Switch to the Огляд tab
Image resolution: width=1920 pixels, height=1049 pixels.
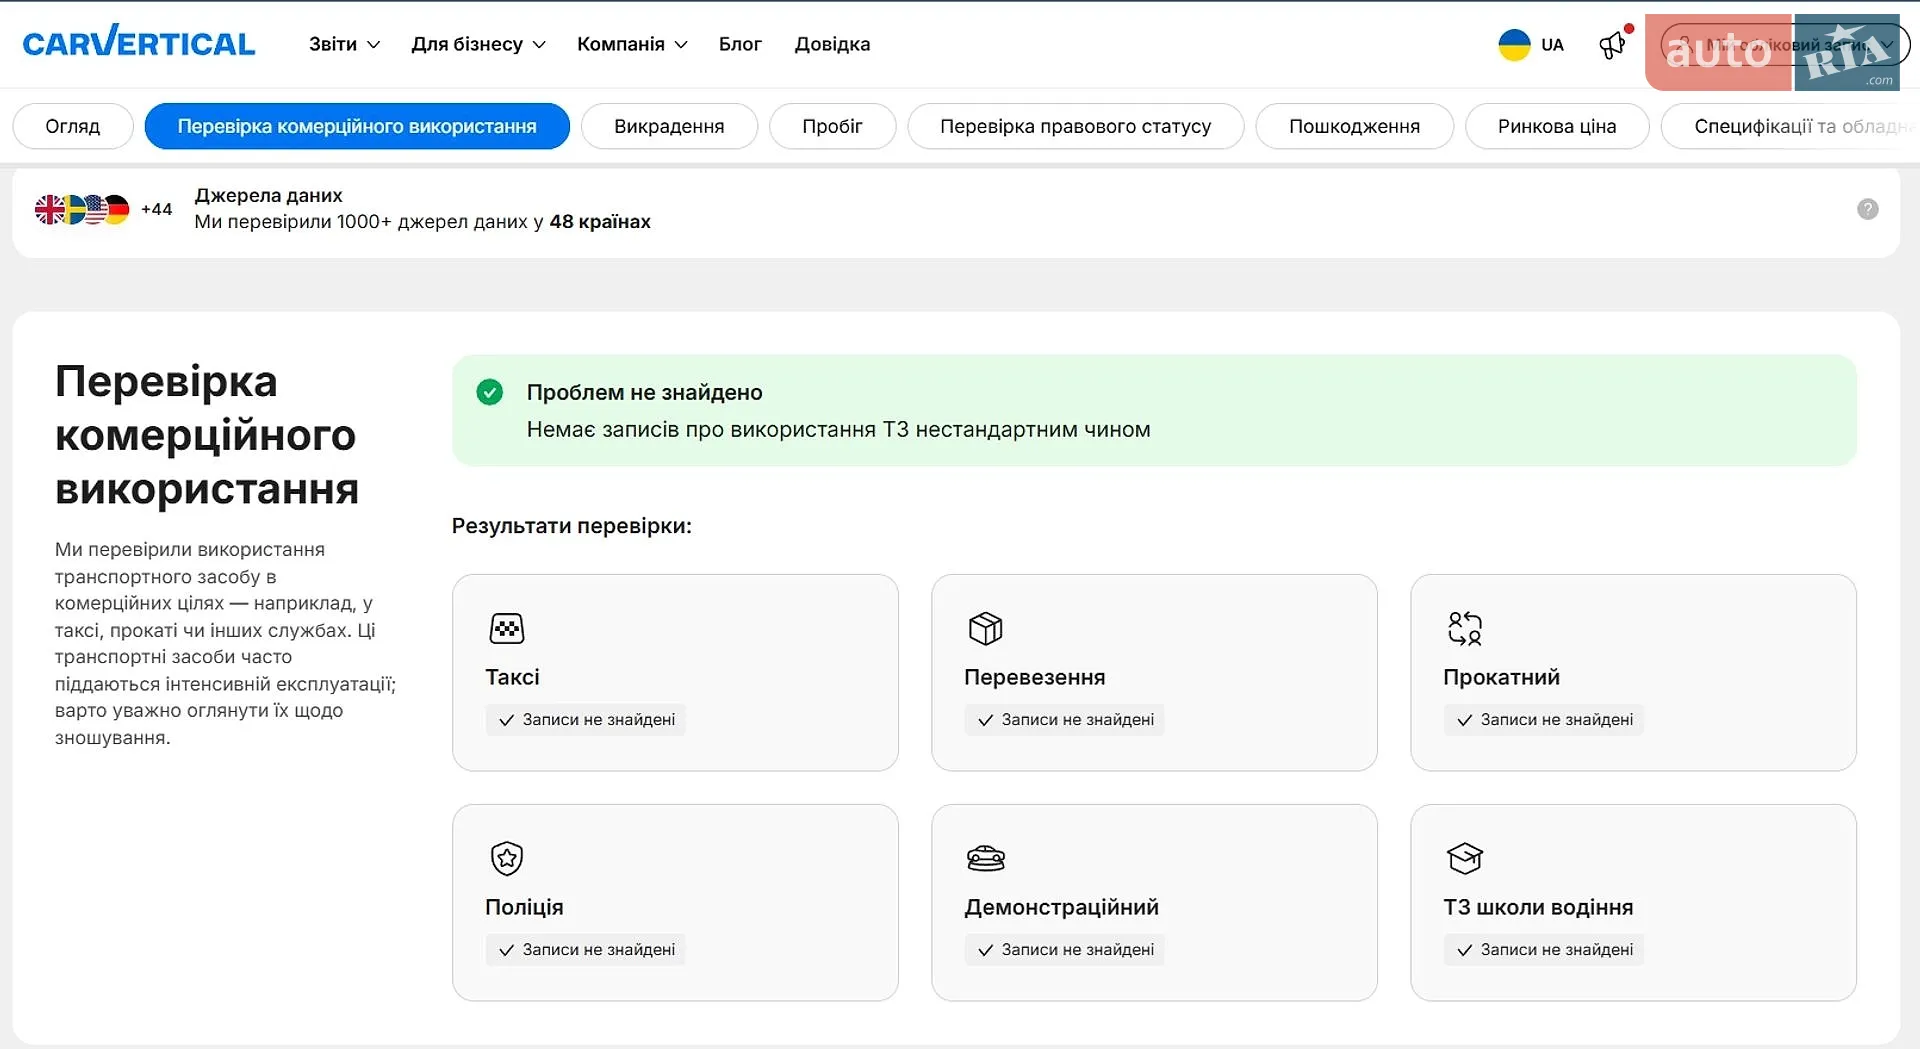pyautogui.click(x=73, y=127)
